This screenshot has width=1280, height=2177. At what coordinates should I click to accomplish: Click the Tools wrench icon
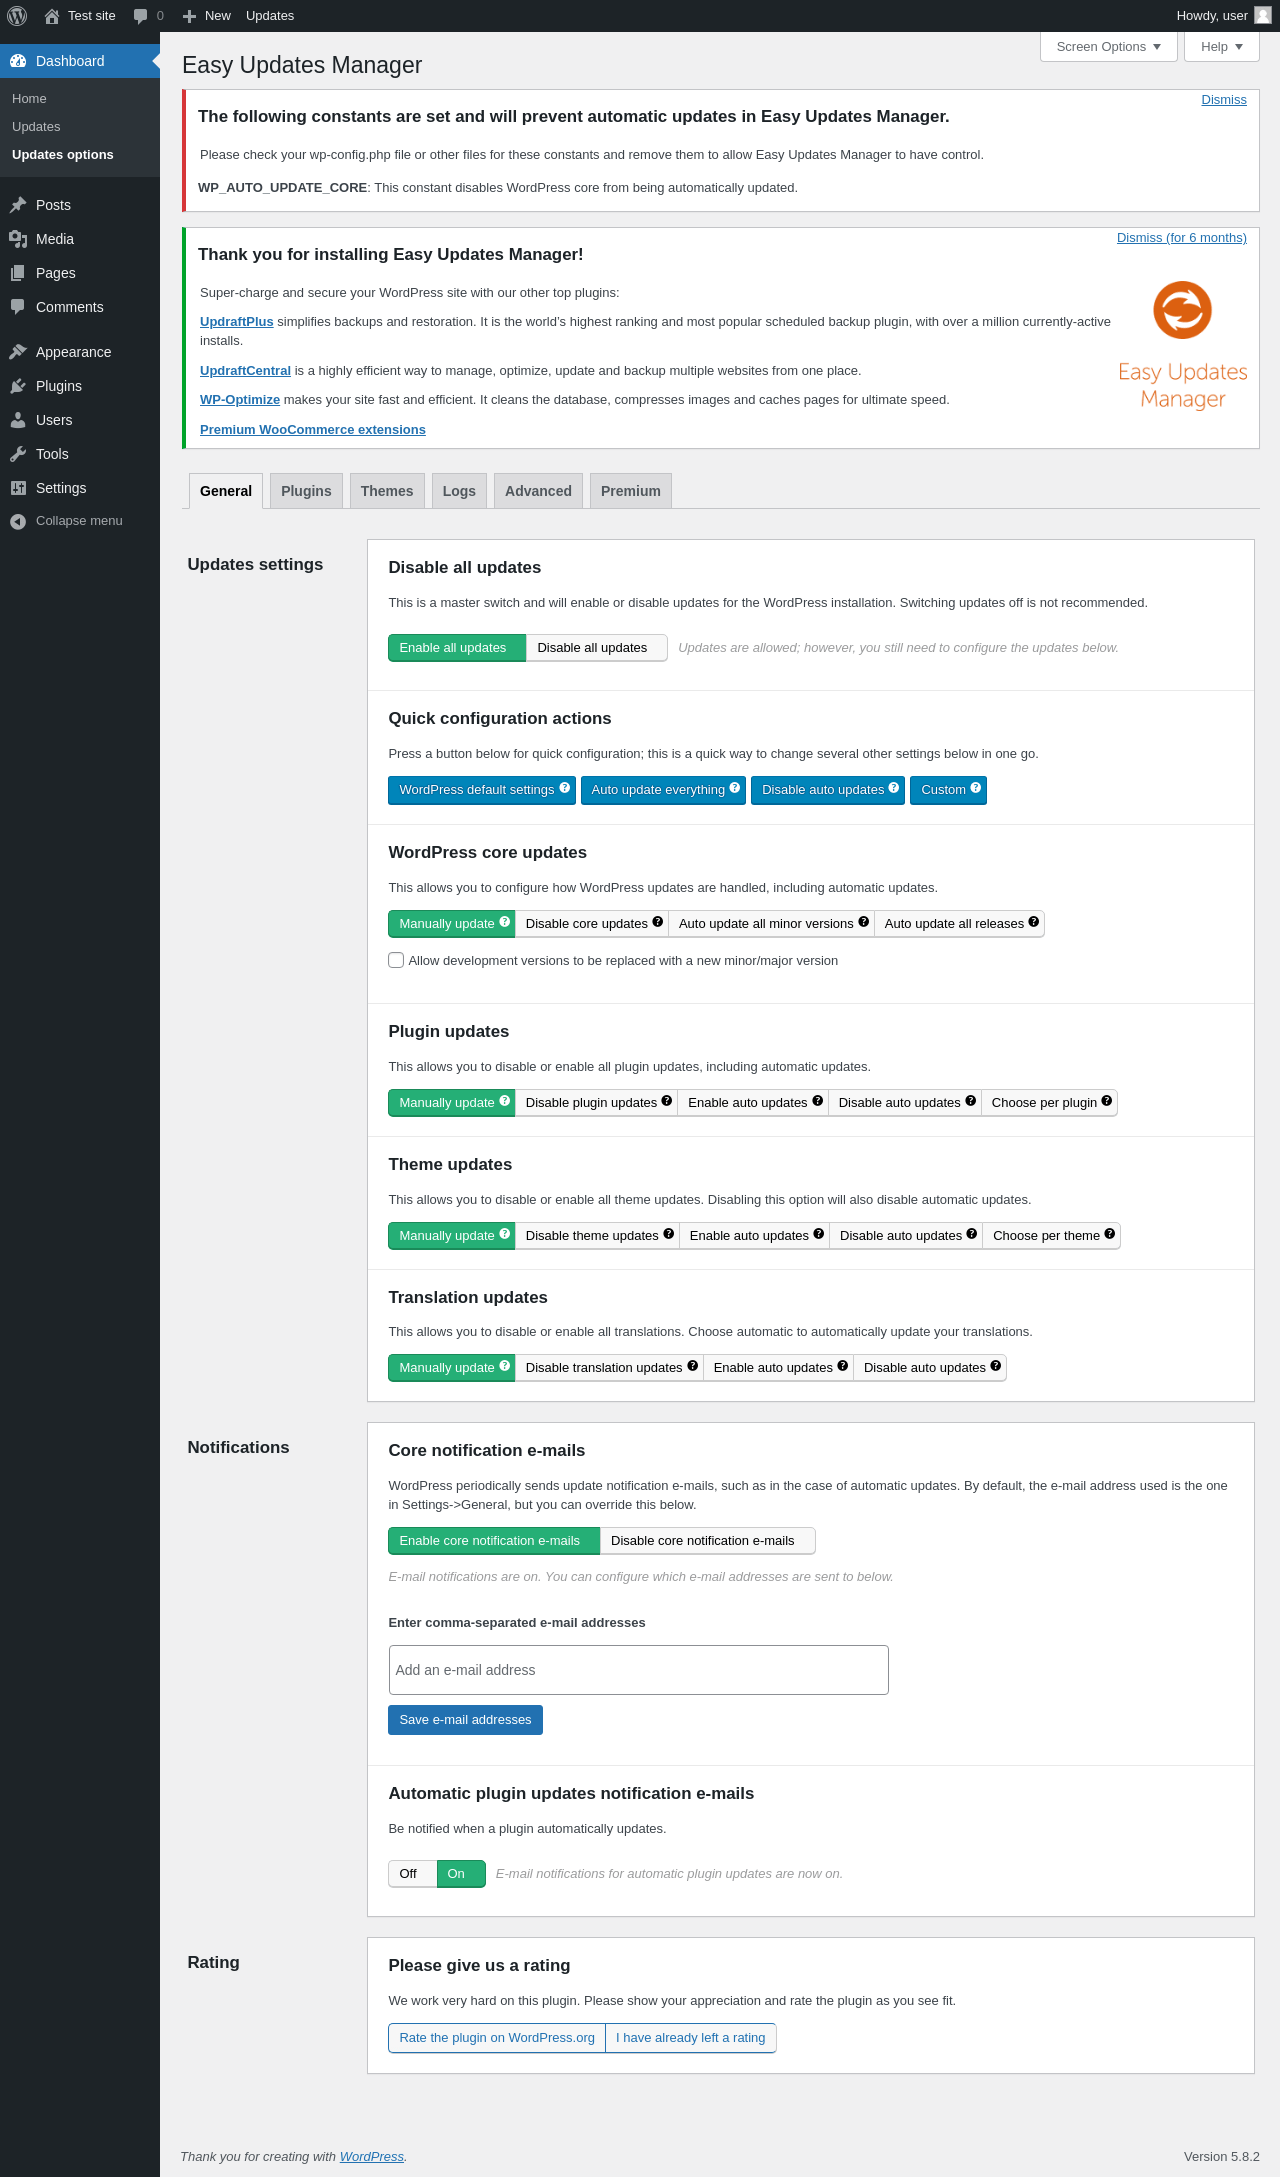(x=18, y=454)
